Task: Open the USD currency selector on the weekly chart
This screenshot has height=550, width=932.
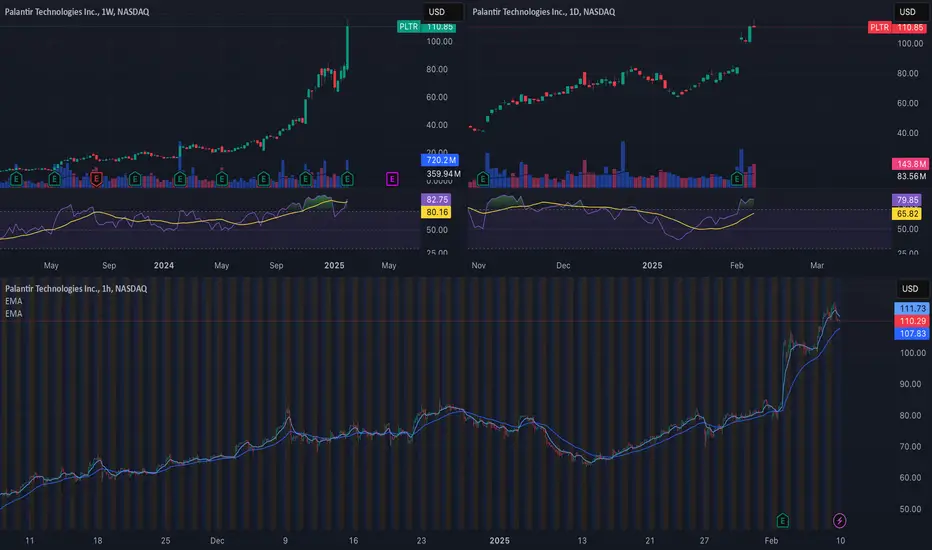Action: (x=442, y=12)
